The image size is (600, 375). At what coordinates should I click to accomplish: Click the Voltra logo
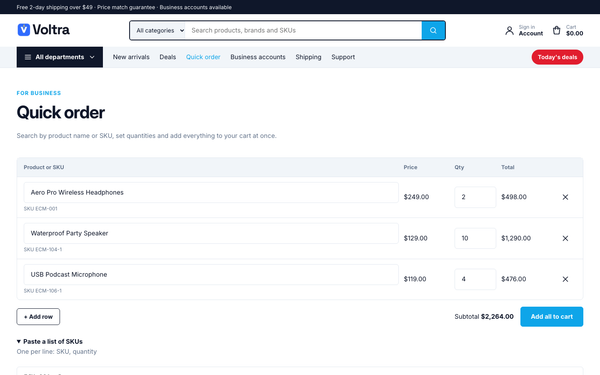(44, 30)
